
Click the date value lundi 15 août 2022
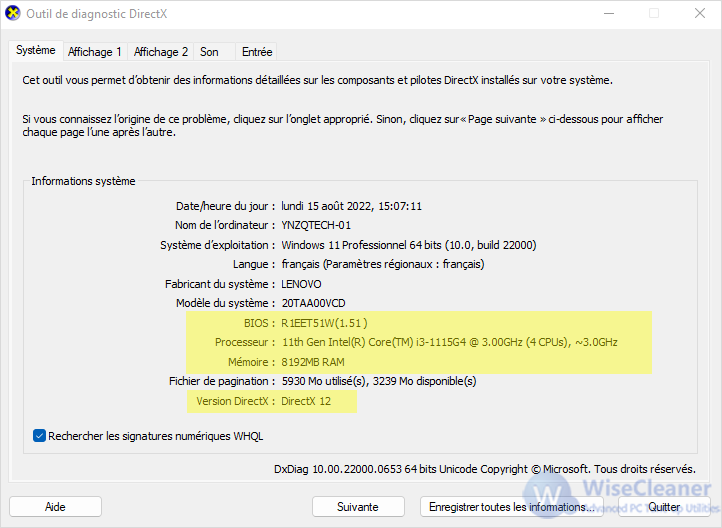[351, 206]
